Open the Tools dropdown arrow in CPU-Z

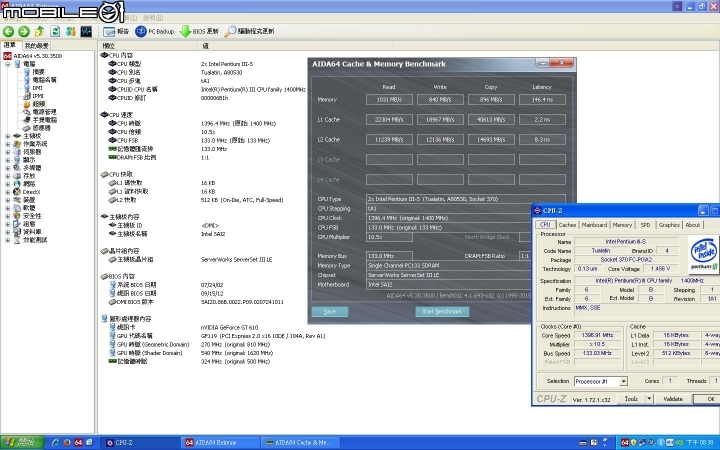[649, 399]
